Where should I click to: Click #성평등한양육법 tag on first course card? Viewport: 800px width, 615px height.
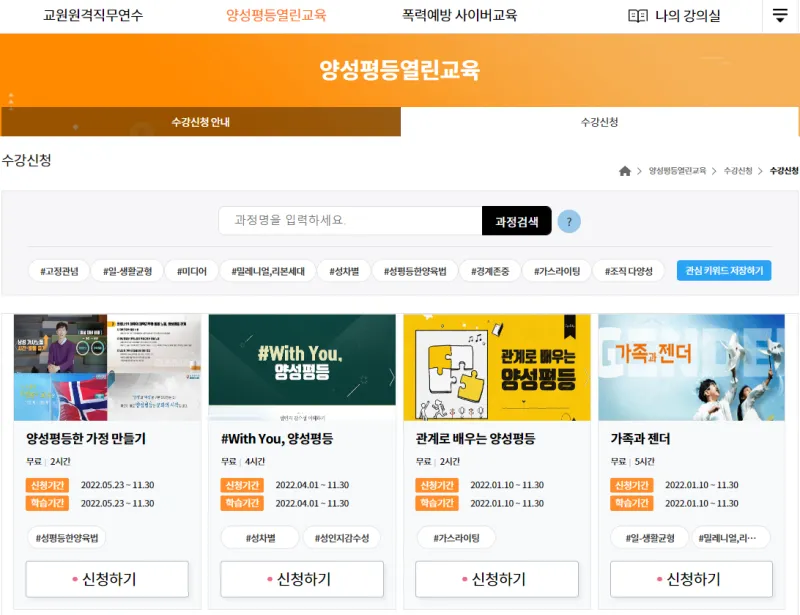(x=66, y=537)
